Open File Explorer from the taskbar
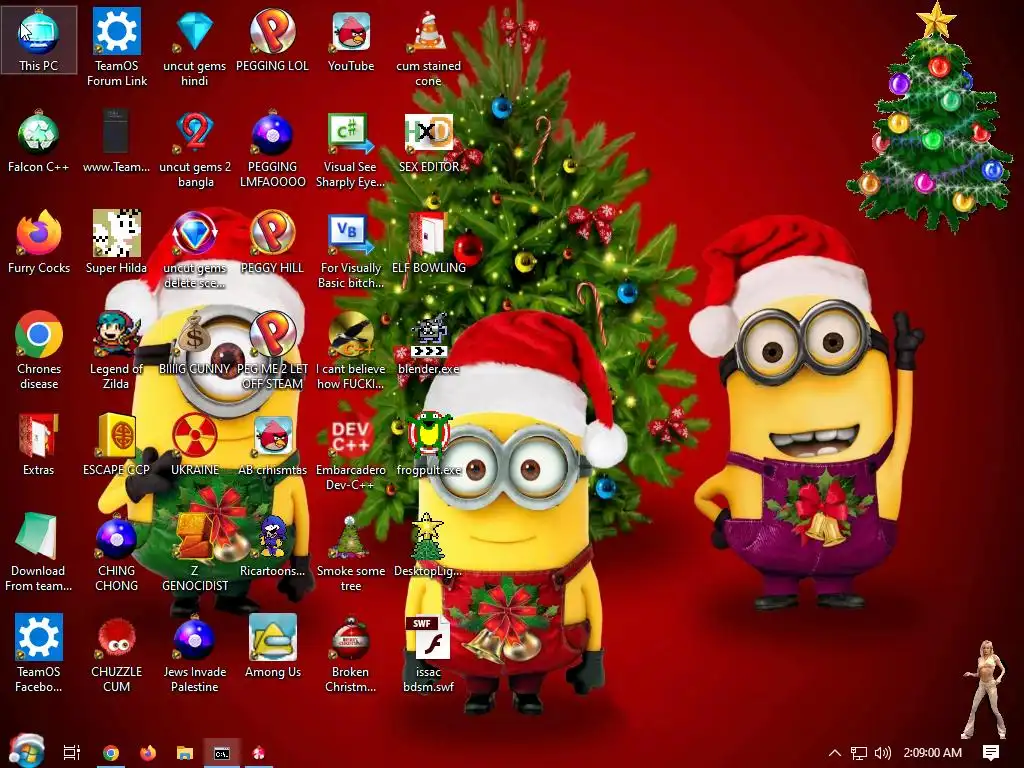 click(185, 753)
